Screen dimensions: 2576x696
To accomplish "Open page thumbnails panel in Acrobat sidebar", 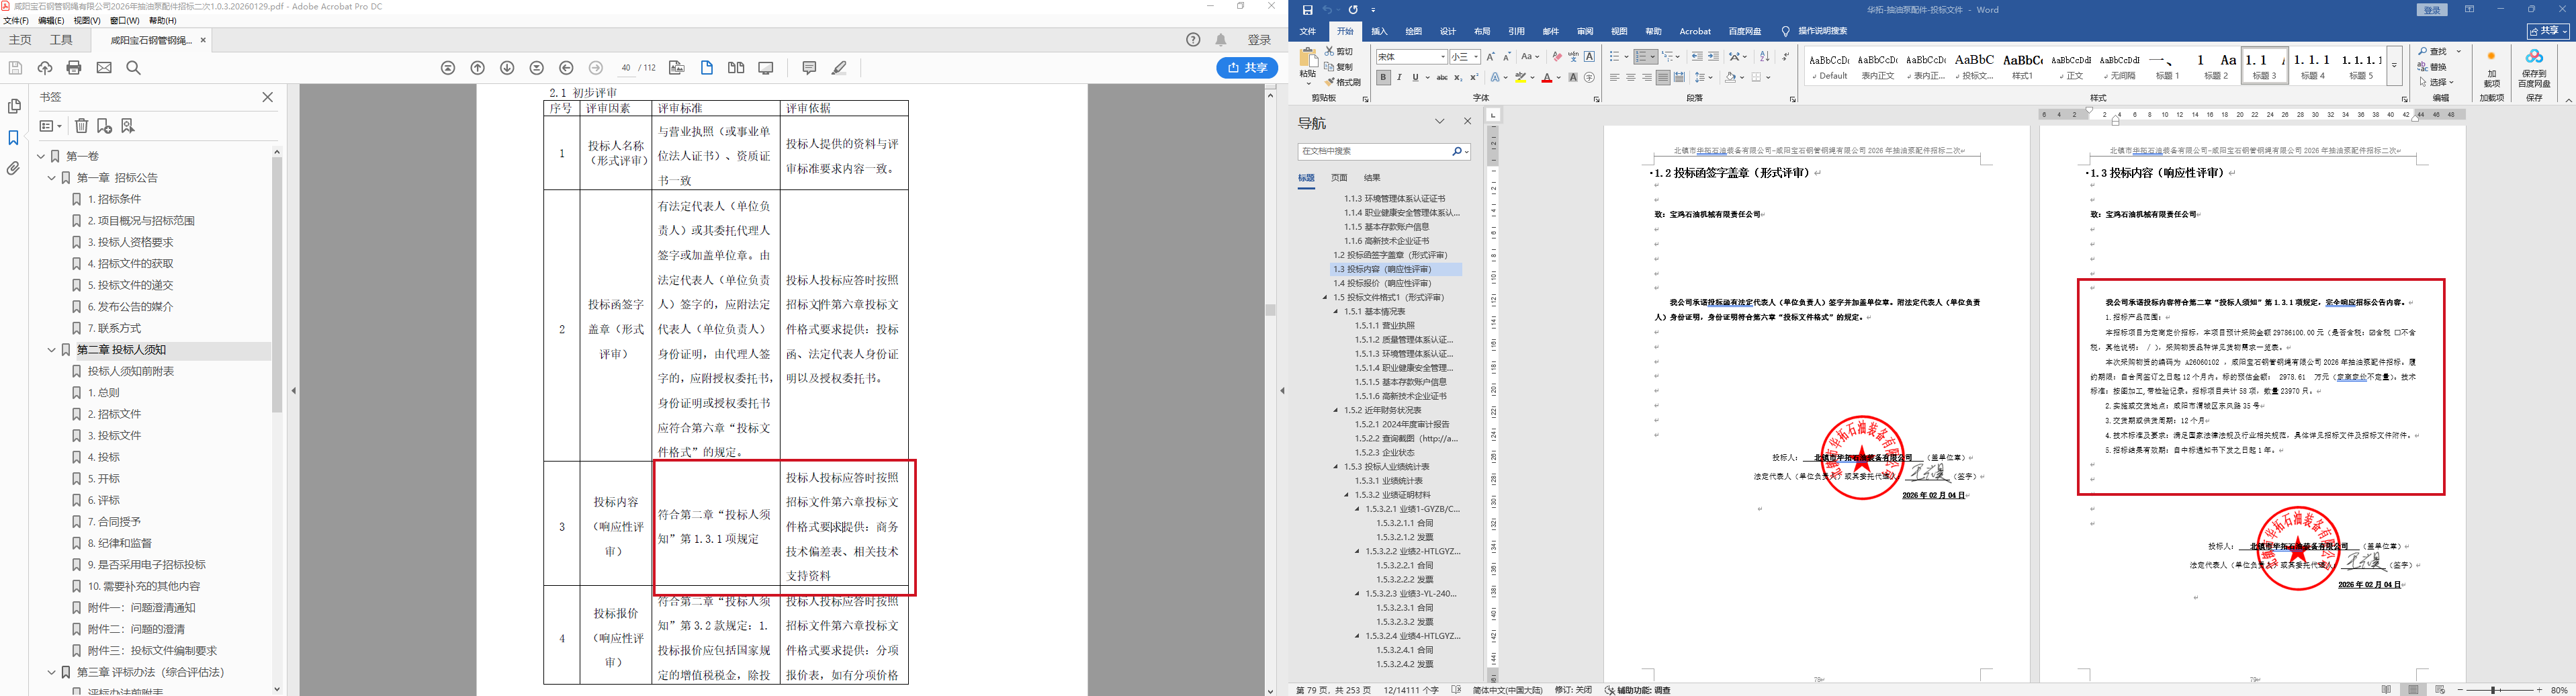I will (x=14, y=106).
